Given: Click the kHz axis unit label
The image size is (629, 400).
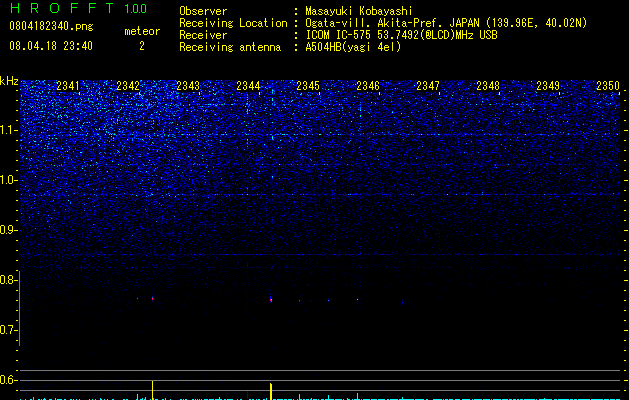Looking at the screenshot, I should pyautogui.click(x=9, y=81).
